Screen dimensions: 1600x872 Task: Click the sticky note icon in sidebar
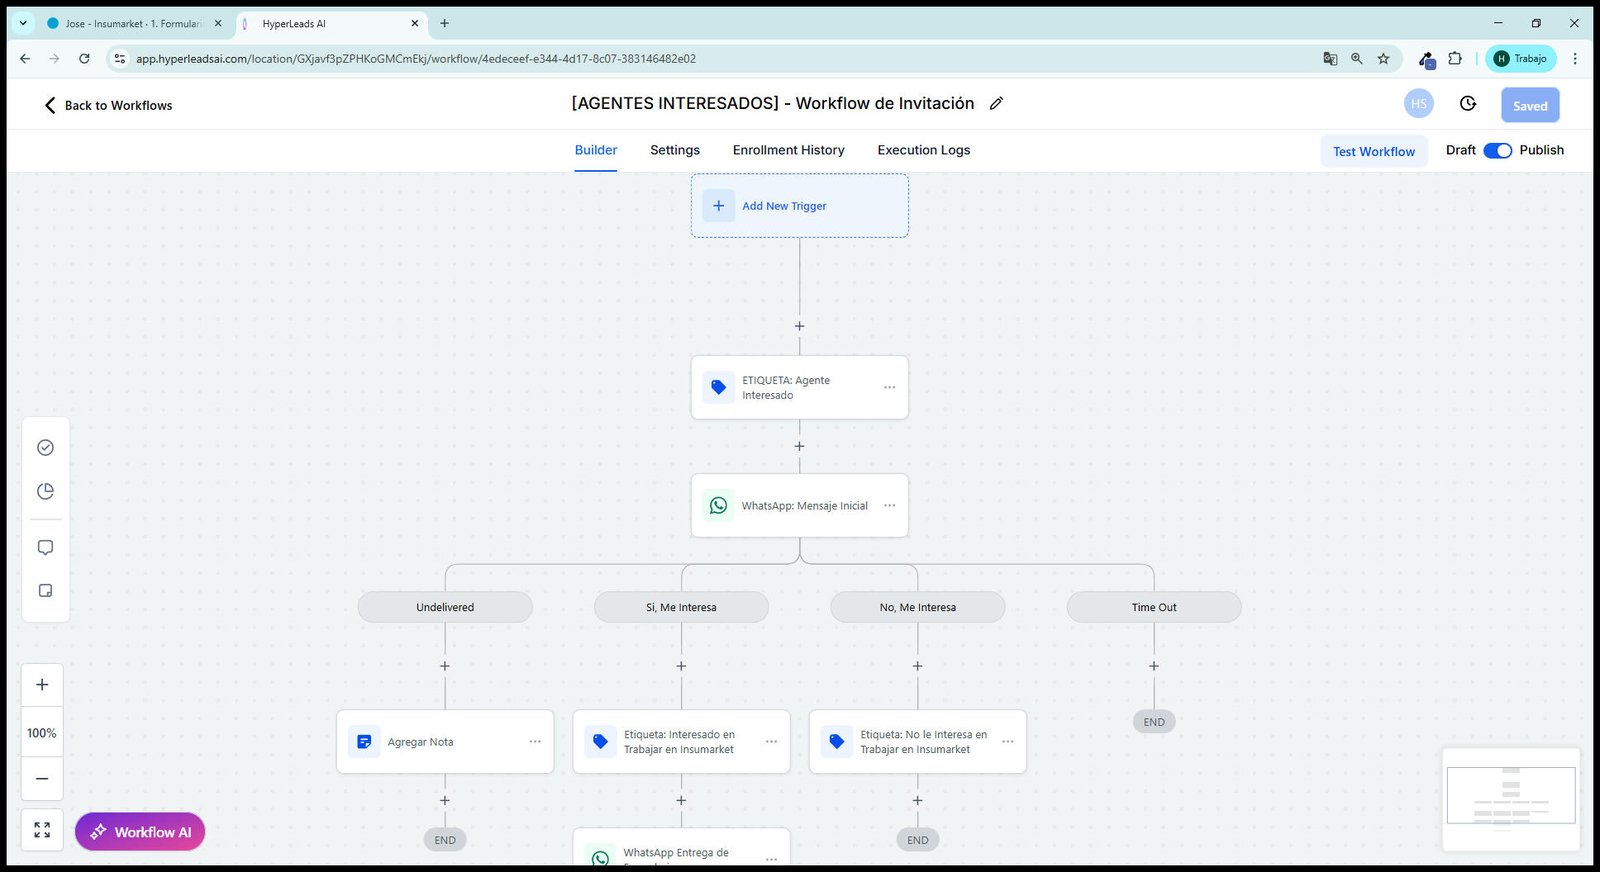45,591
